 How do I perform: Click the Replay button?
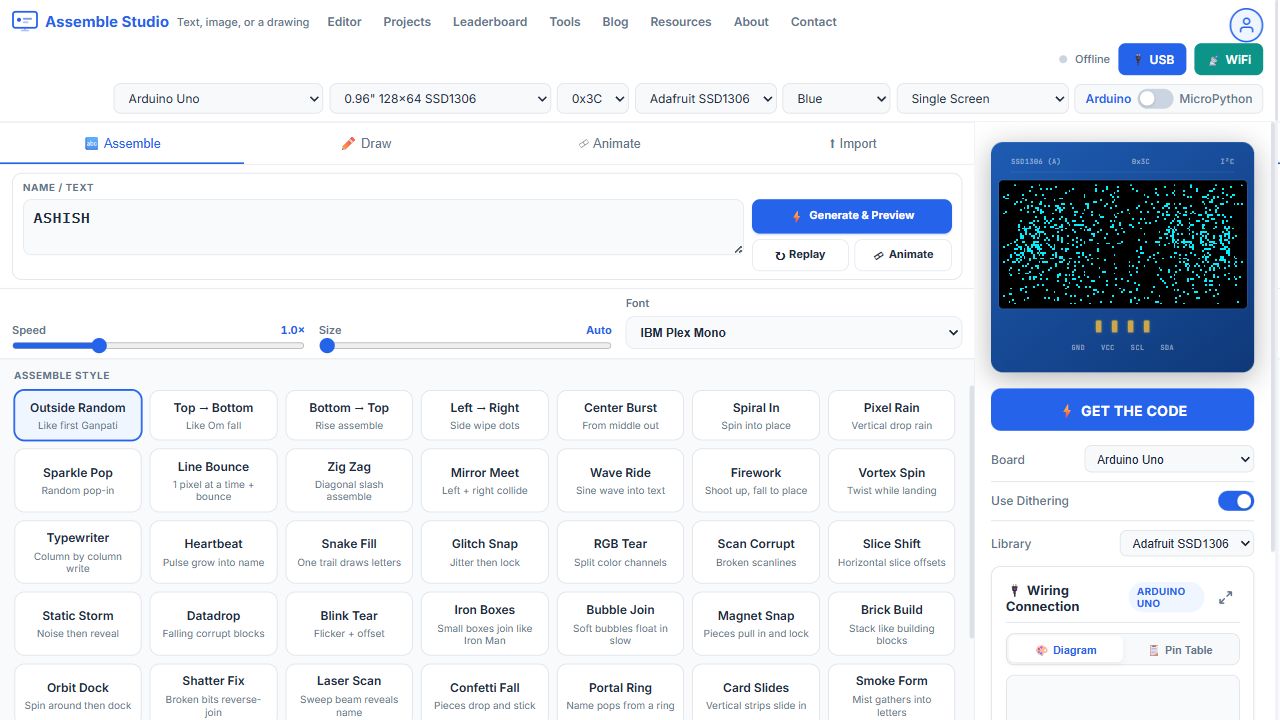800,255
